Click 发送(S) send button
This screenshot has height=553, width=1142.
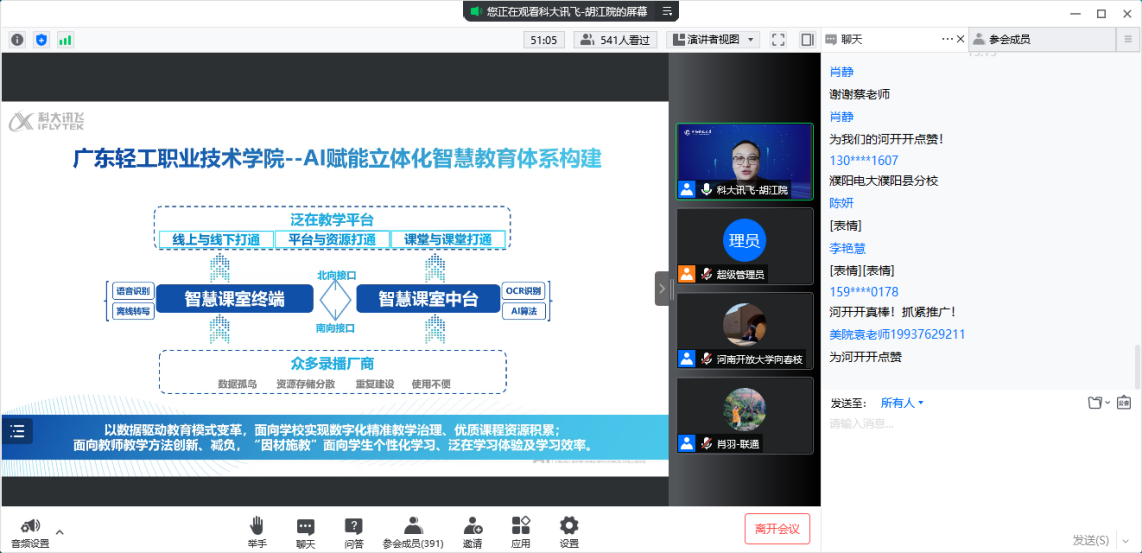coord(1091,540)
